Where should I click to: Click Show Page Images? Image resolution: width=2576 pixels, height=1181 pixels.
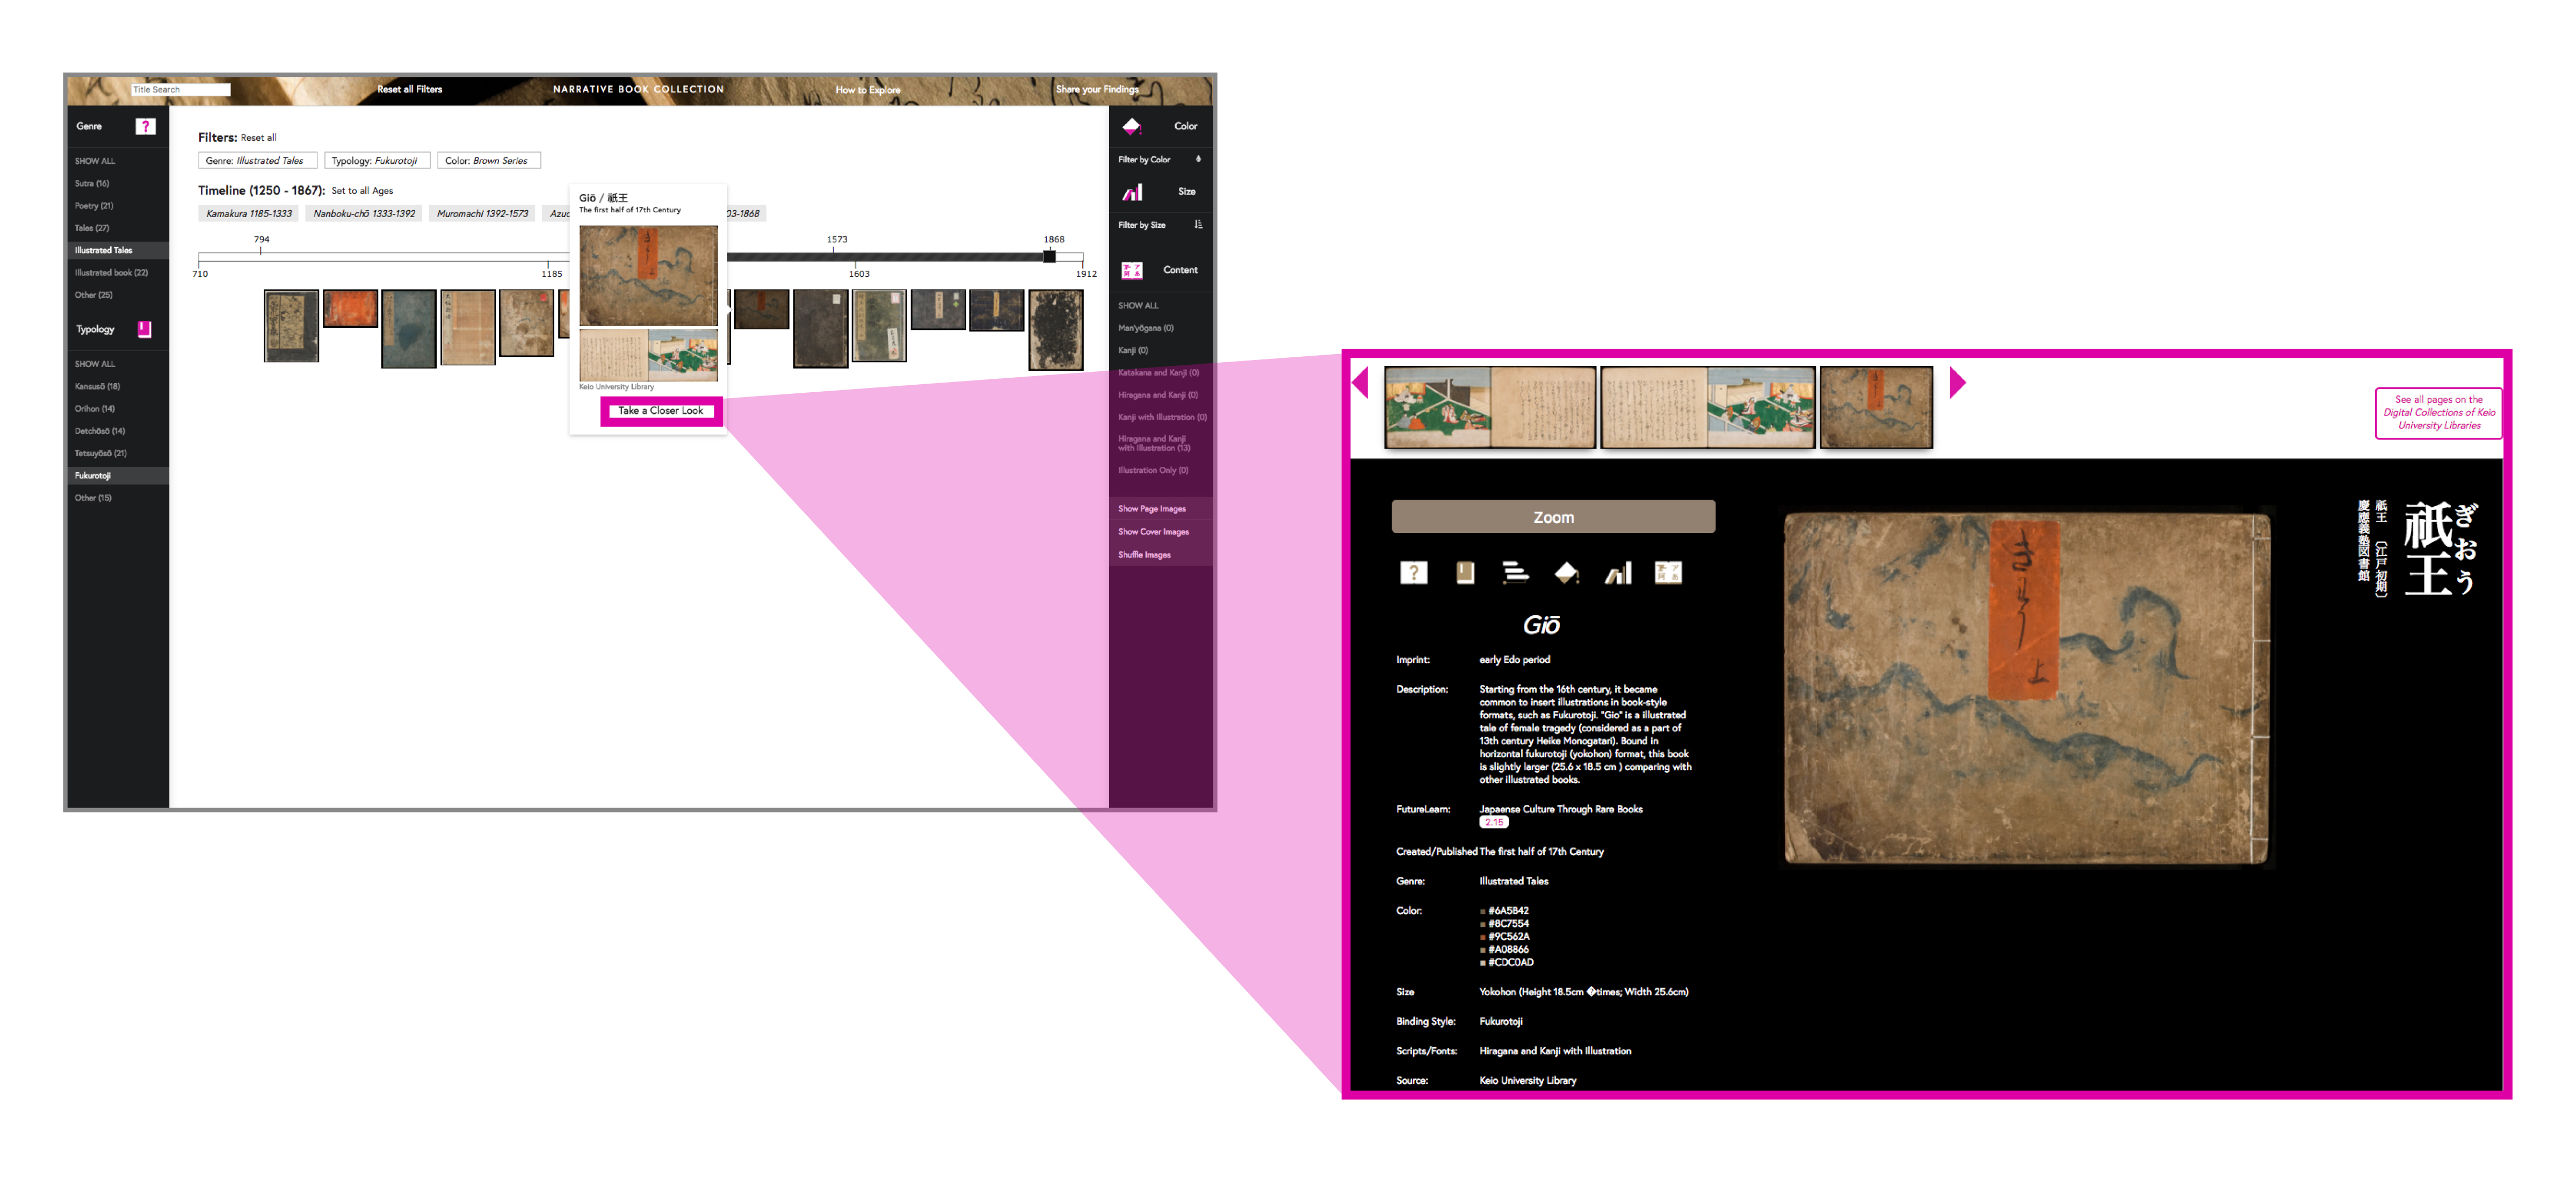coord(1152,509)
